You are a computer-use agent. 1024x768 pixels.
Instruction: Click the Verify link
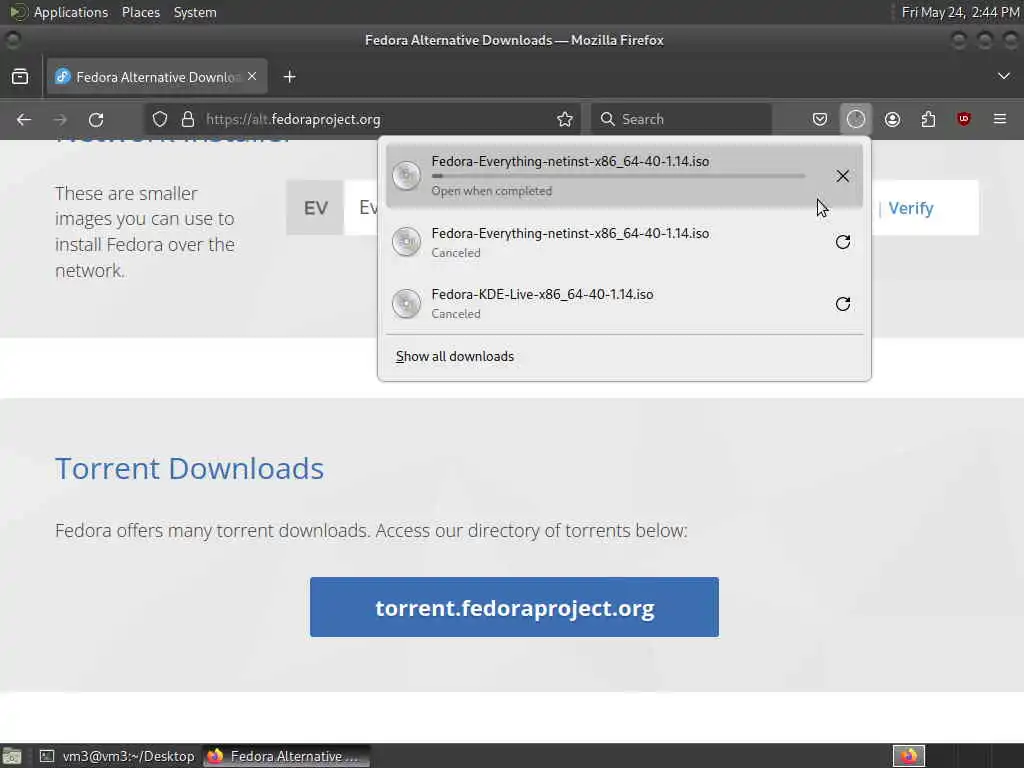coord(911,208)
